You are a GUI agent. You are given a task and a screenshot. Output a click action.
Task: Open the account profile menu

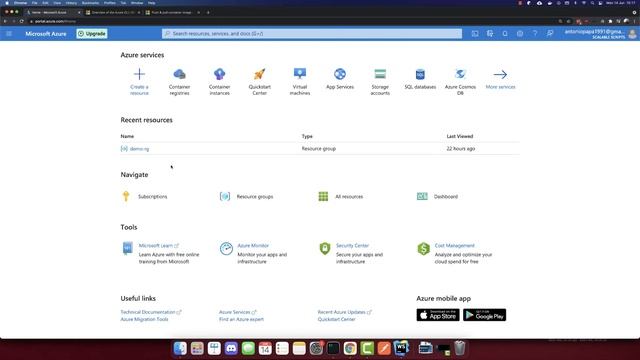[x=600, y=33]
